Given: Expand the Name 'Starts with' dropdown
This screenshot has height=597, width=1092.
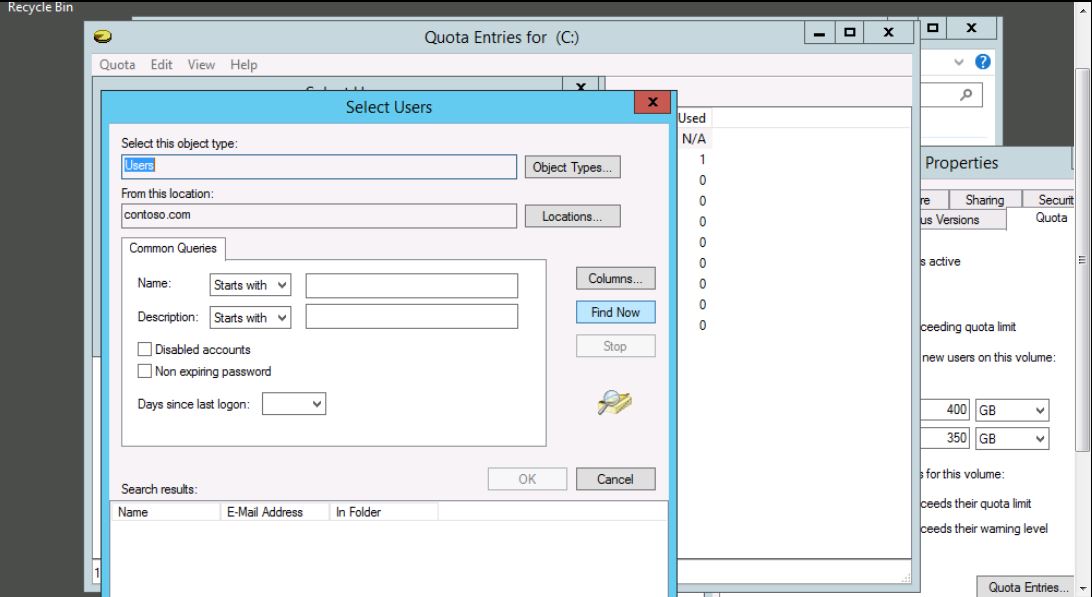Looking at the screenshot, I should tap(250, 286).
